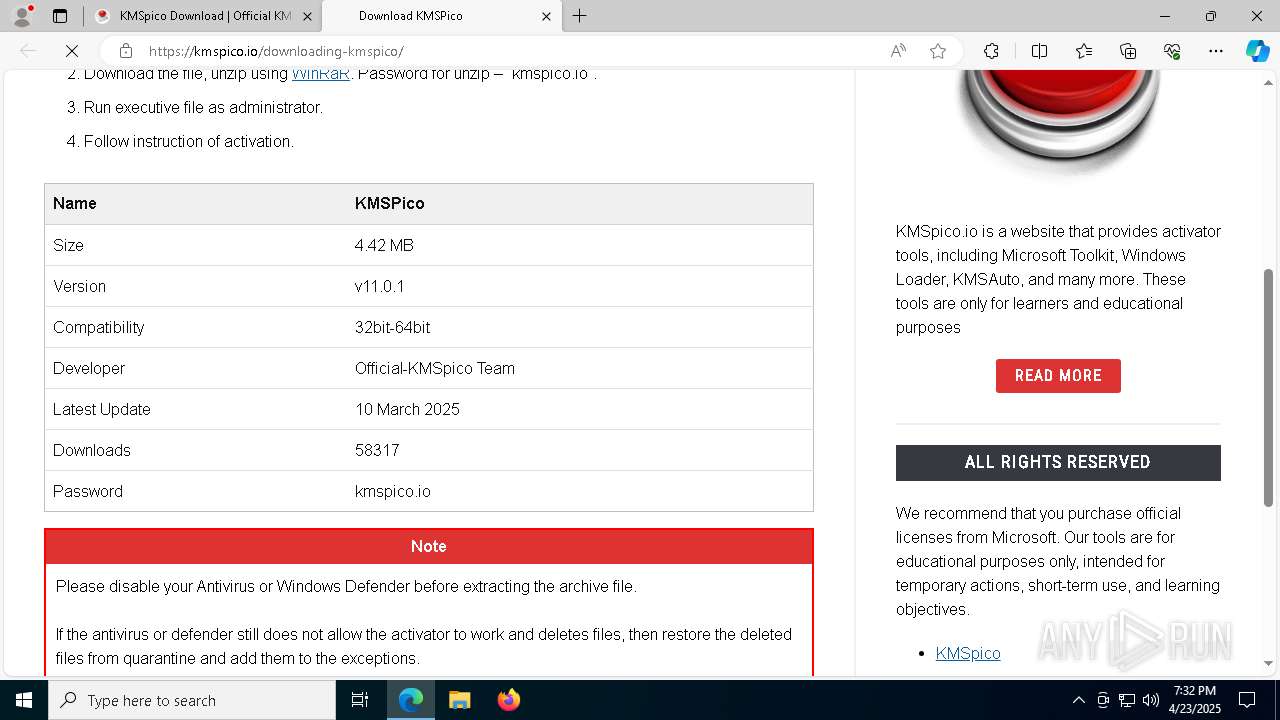Click the Name header cell
Screen dimensions: 1280x720
pos(196,204)
